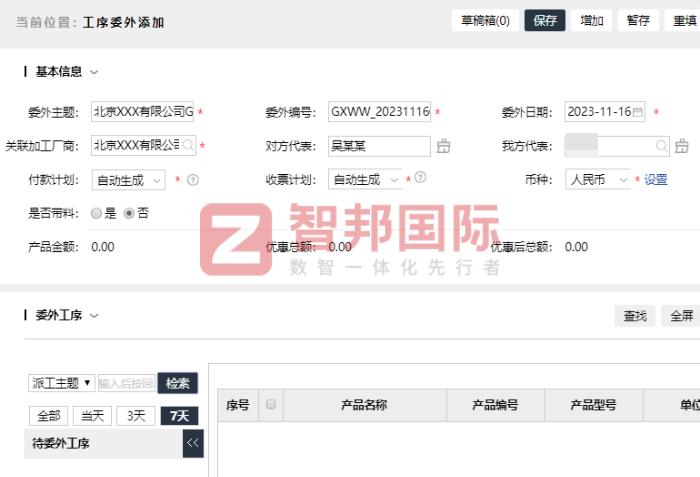Switch to the 当天 filter tab
This screenshot has width=700, height=477.
92,416
